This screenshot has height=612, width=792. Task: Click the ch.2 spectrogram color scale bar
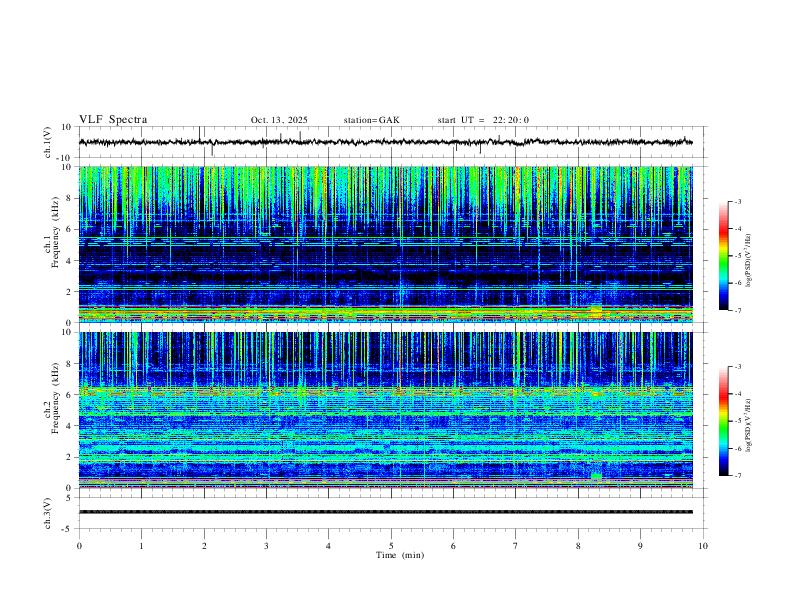(x=723, y=421)
